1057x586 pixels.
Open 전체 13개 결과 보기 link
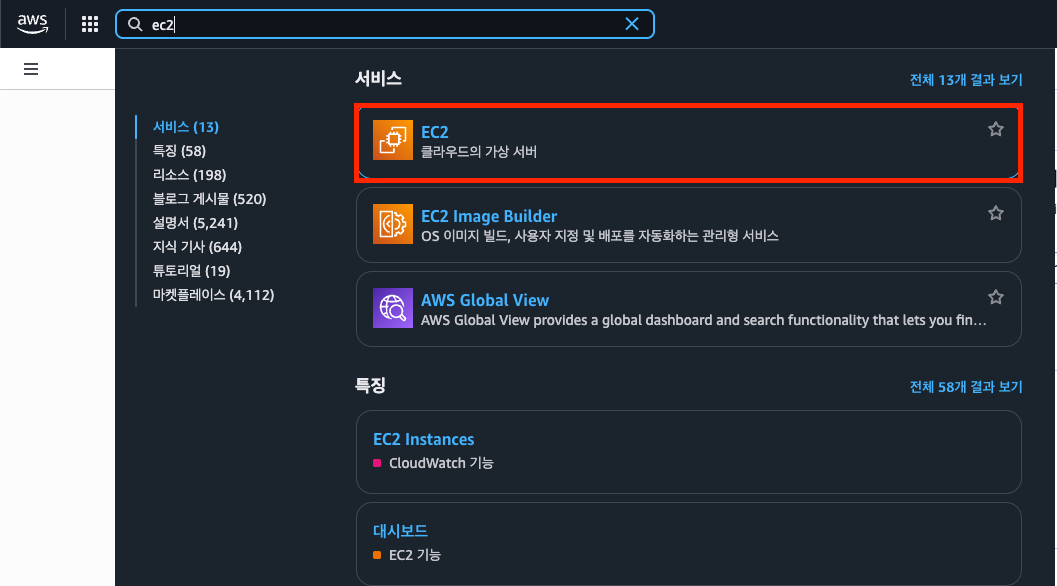click(x=965, y=79)
